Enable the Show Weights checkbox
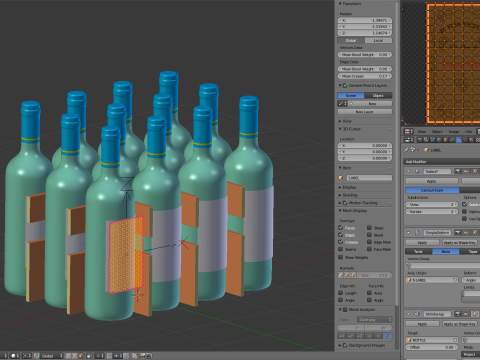Viewport: 480px width, 360px height. pyautogui.click(x=341, y=257)
